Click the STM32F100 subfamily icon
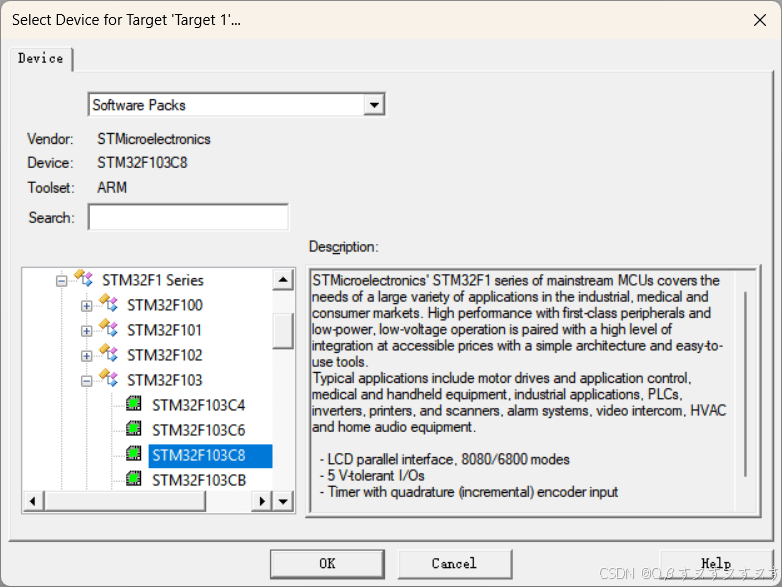 click(x=108, y=303)
